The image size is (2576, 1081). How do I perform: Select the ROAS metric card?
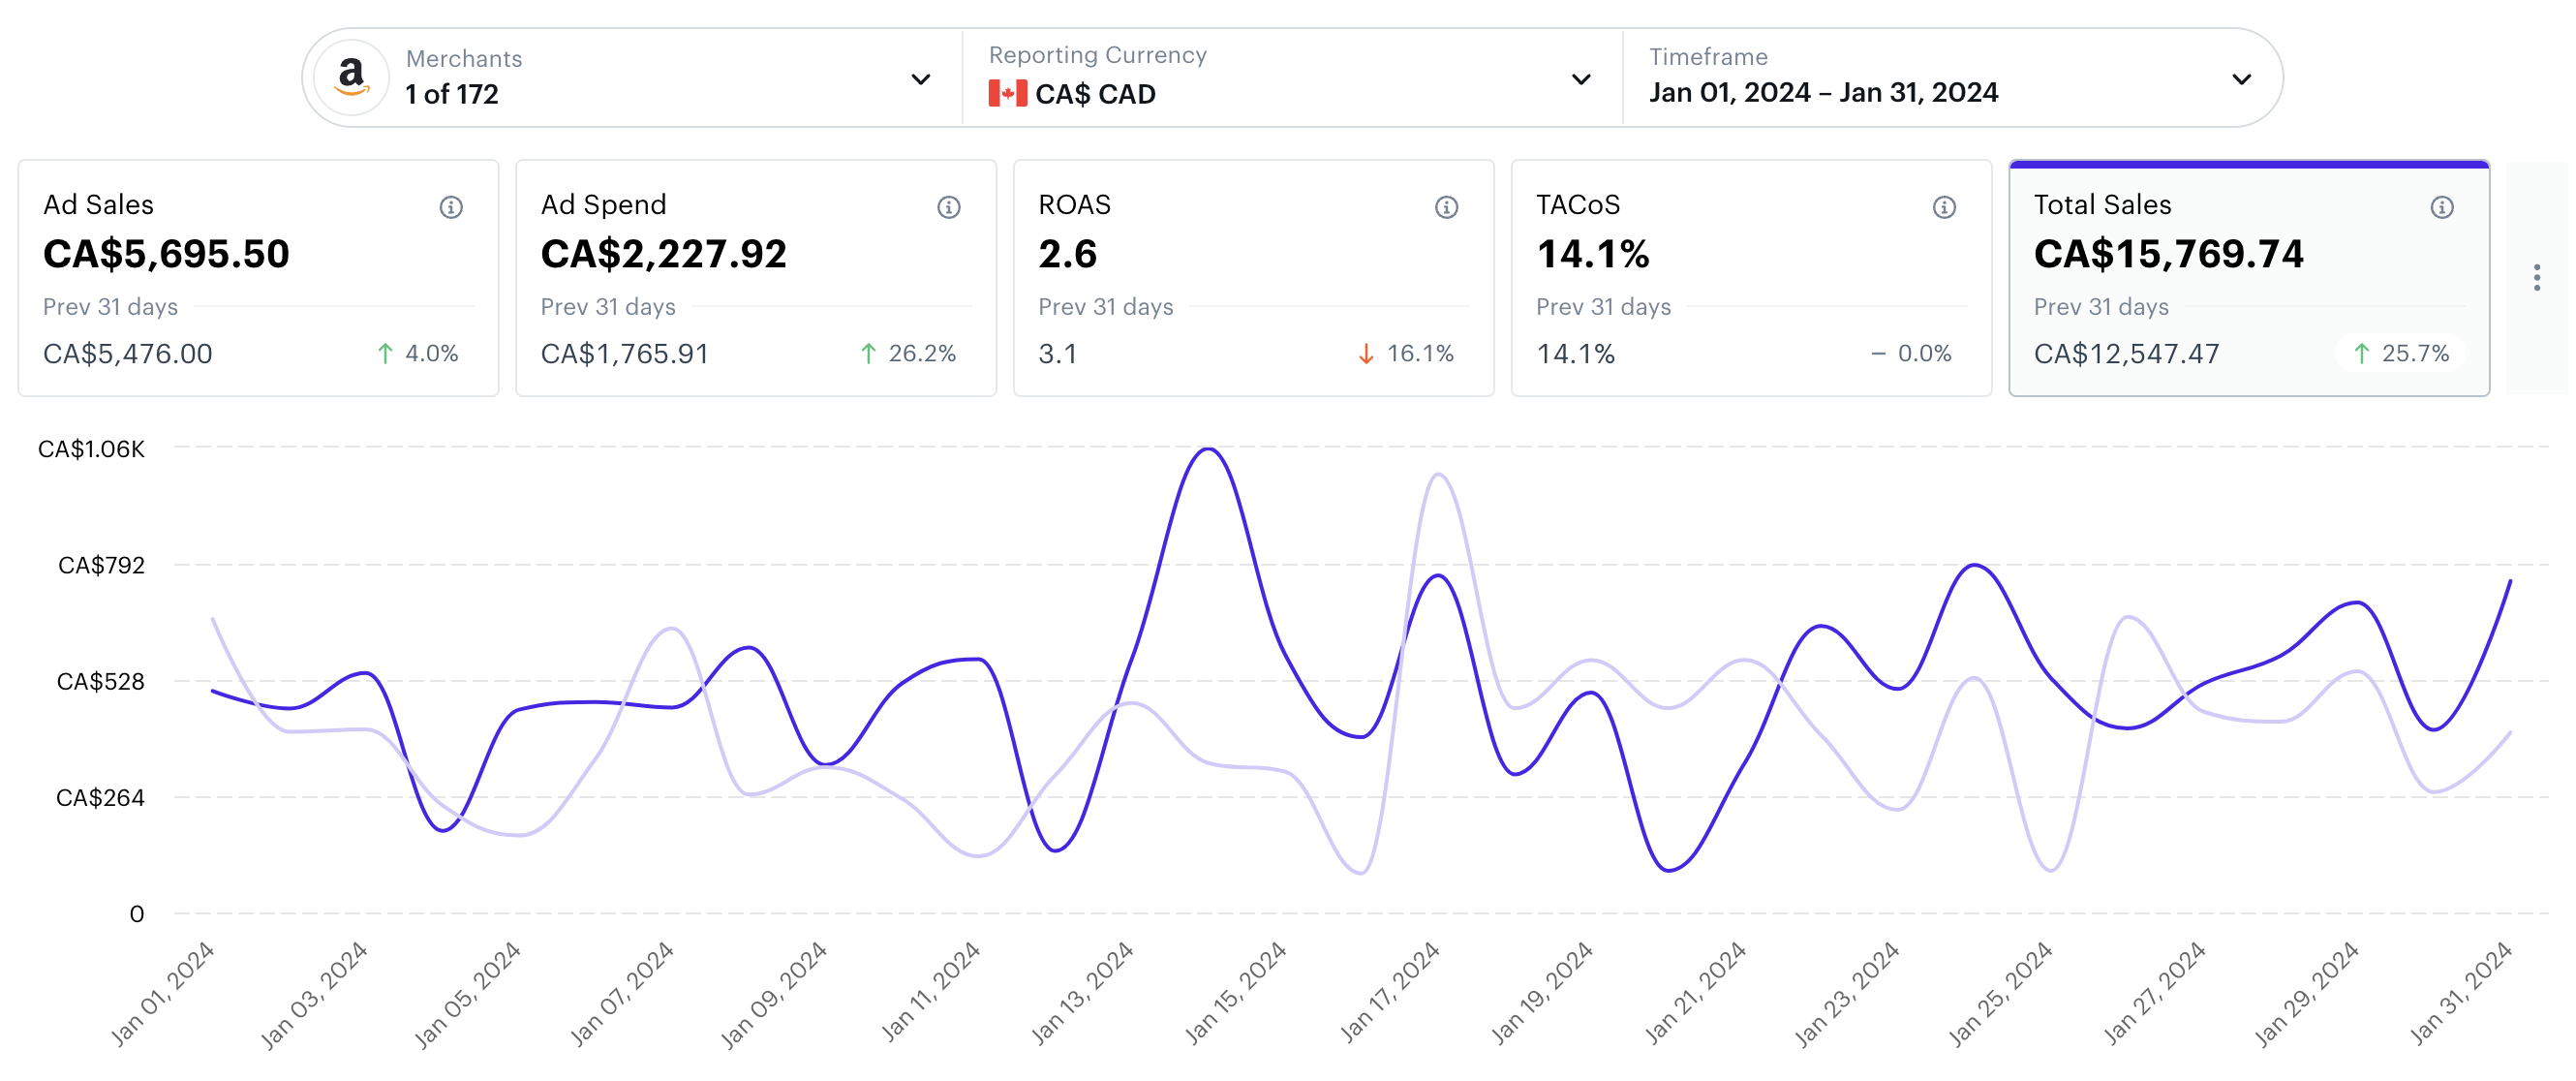pyautogui.click(x=1254, y=278)
